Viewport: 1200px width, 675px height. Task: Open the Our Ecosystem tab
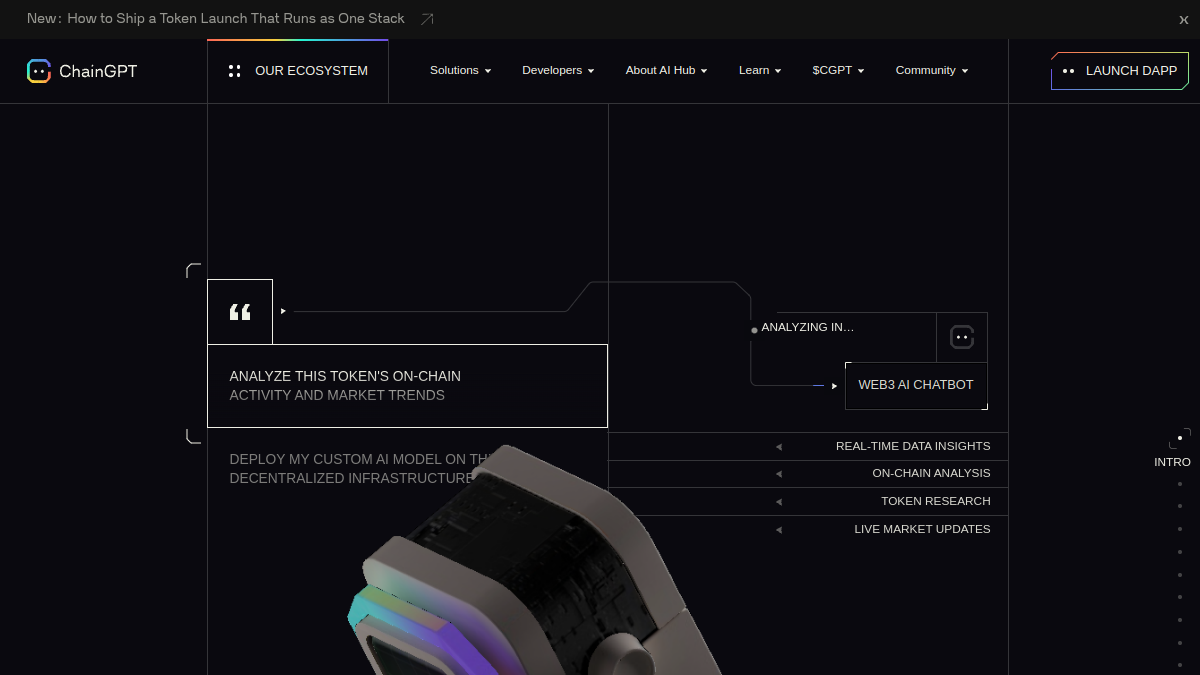[x=298, y=71]
